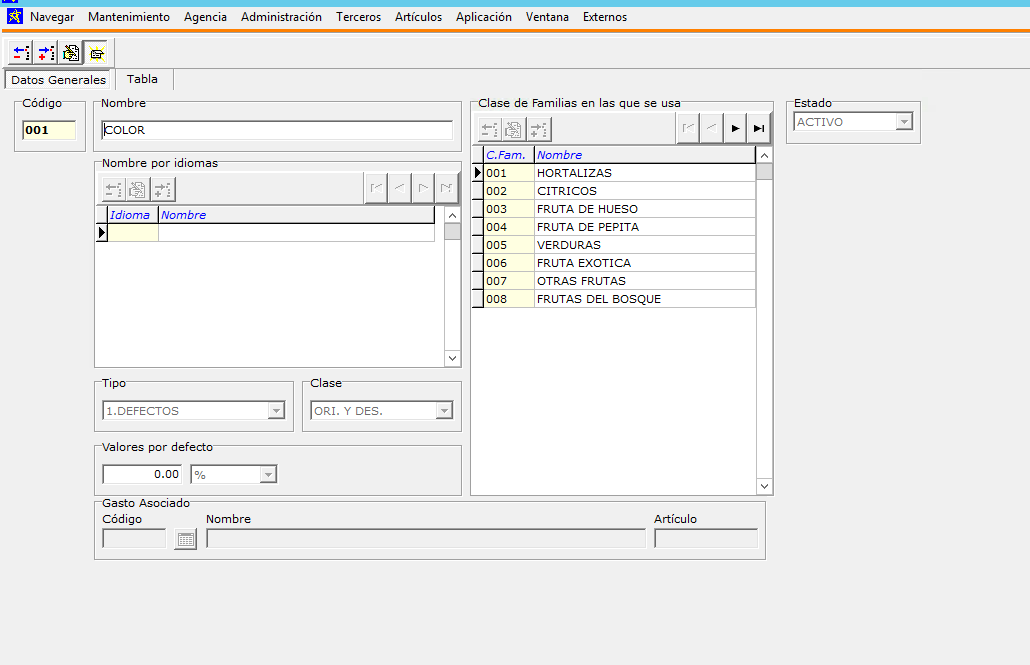Open the percent unit dropdown in Valores por defecto
This screenshot has height=665, width=1030.
coord(268,475)
